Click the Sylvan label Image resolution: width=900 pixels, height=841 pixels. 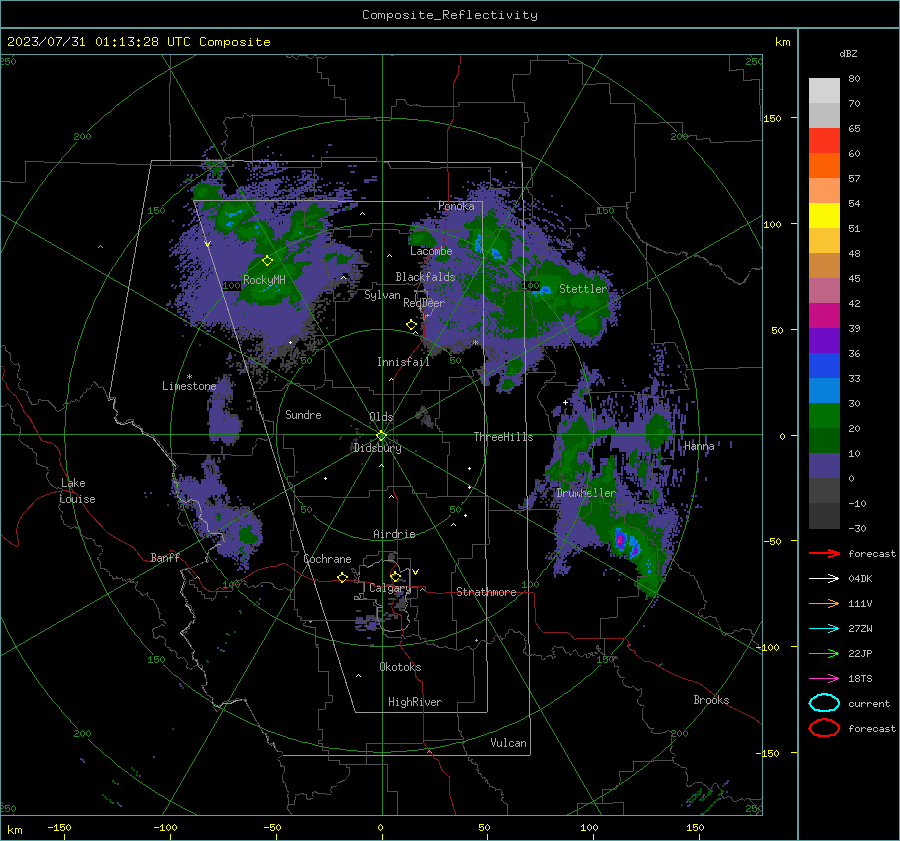[382, 295]
